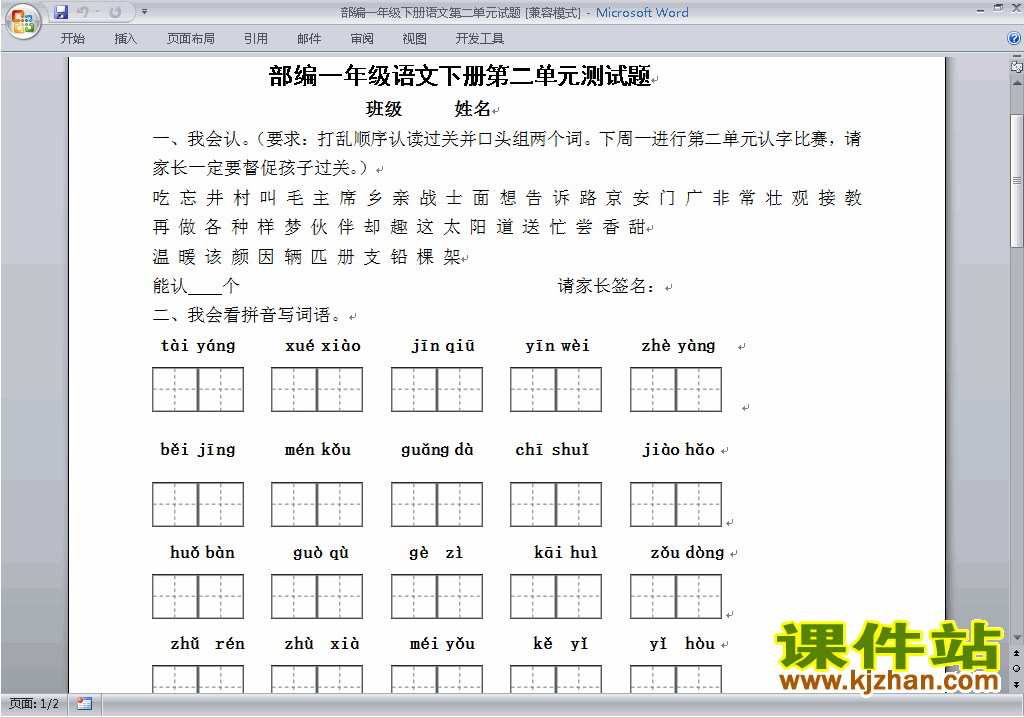1024x718 pixels.
Task: Click the Previous Page double-arrow button
Action: click(1016, 653)
